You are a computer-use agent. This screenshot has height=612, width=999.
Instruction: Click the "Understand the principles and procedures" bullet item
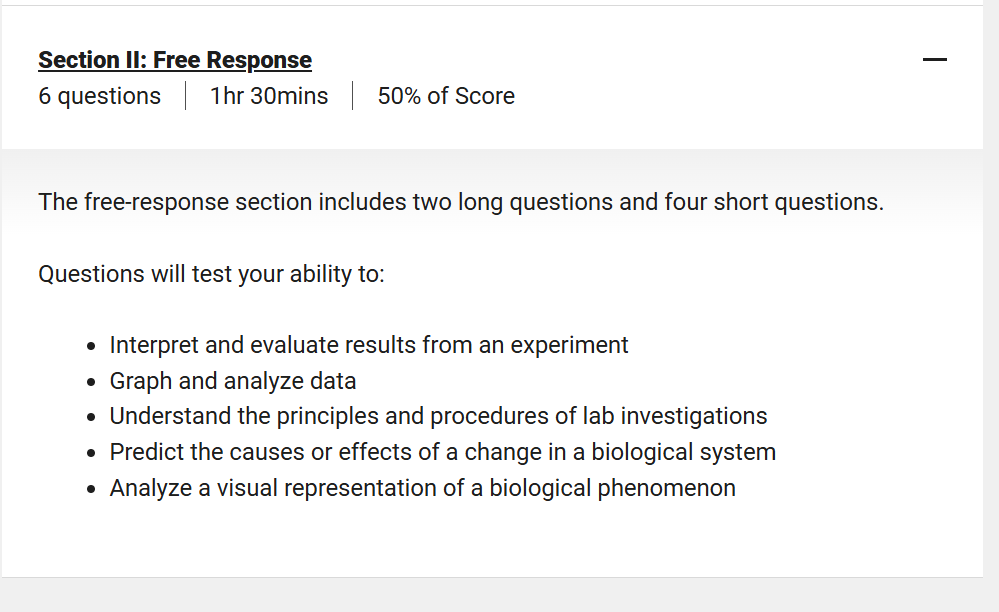coord(438,416)
